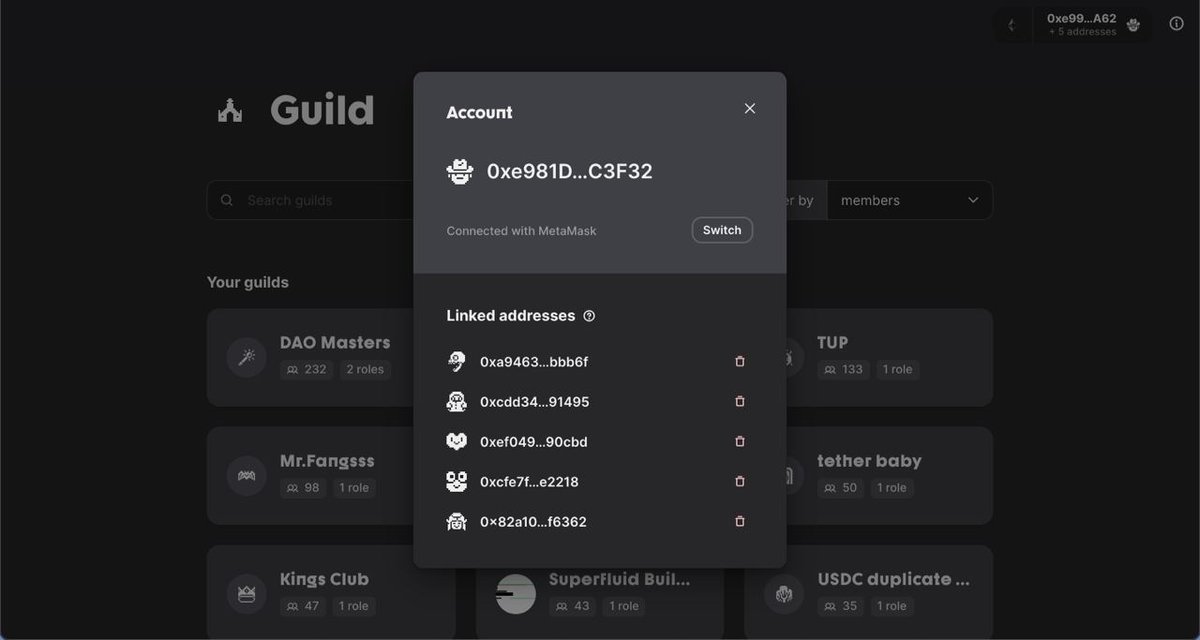
Task: Click the 35 members tag on USDC duplicate
Action: point(841,606)
